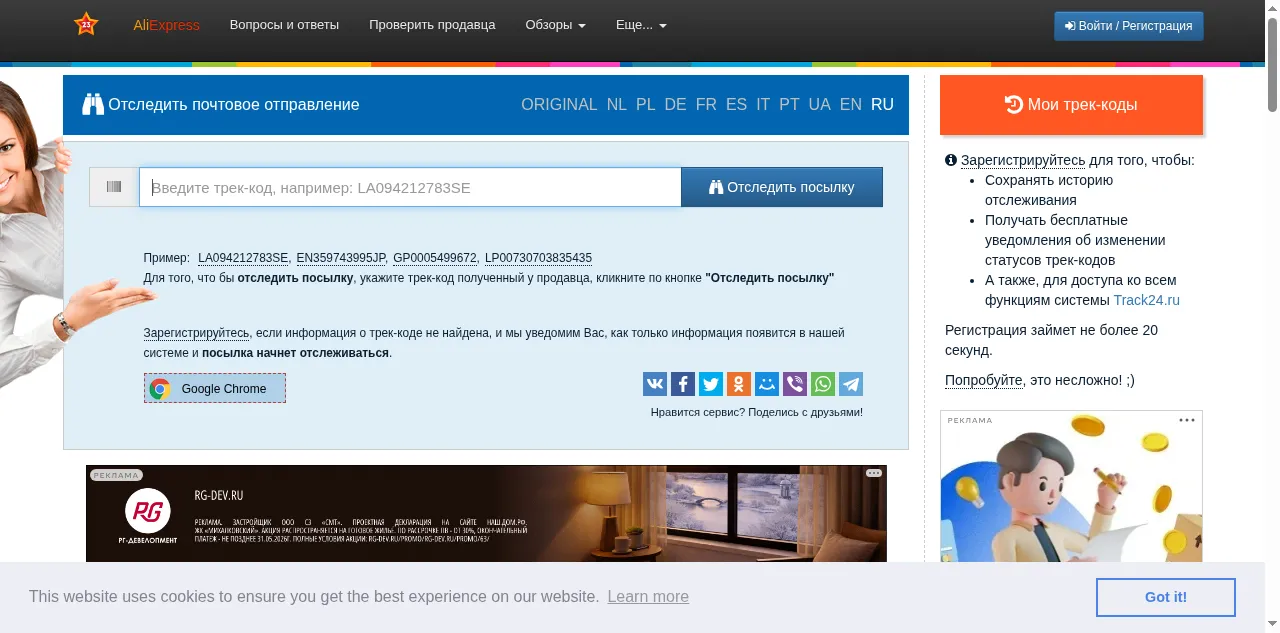
Task: Switch language to NL
Action: [x=617, y=105]
